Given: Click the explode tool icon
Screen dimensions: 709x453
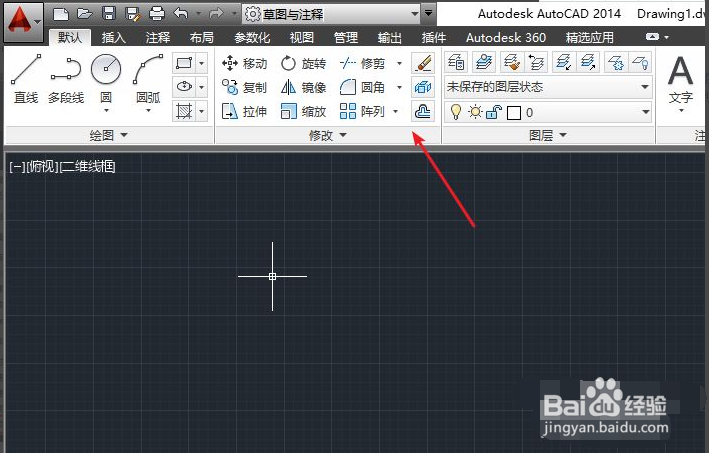Looking at the screenshot, I should click(423, 87).
